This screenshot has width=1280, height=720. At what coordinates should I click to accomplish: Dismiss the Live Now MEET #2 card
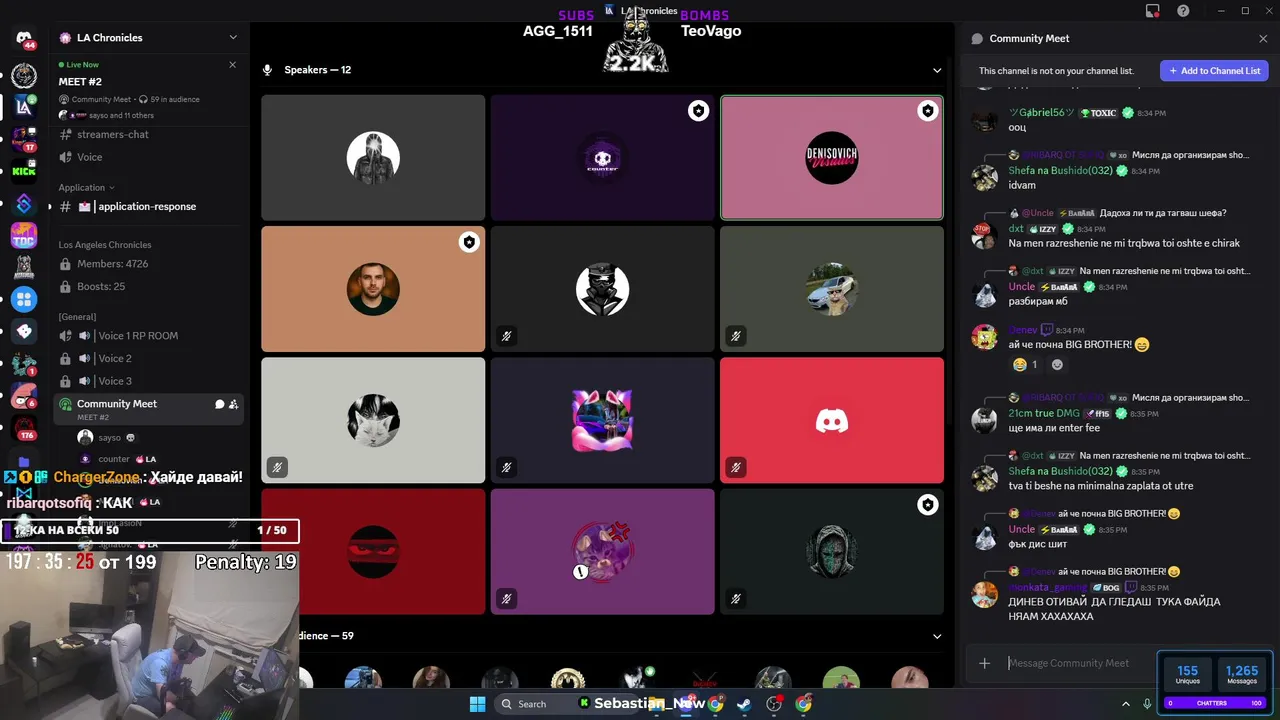tap(232, 64)
